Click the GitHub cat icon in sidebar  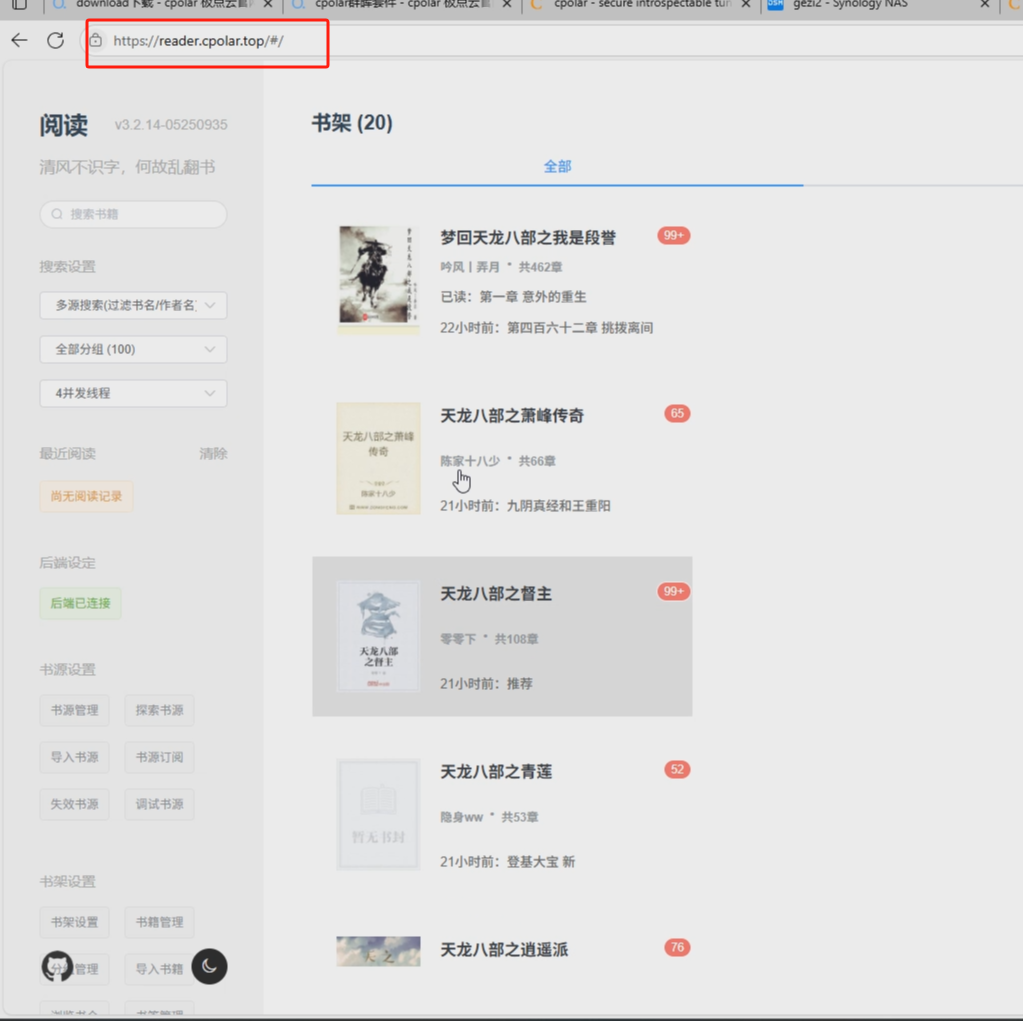58,965
